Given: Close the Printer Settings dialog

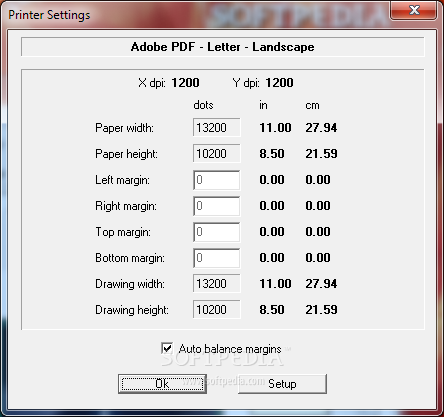Looking at the screenshot, I should click(x=414, y=10).
